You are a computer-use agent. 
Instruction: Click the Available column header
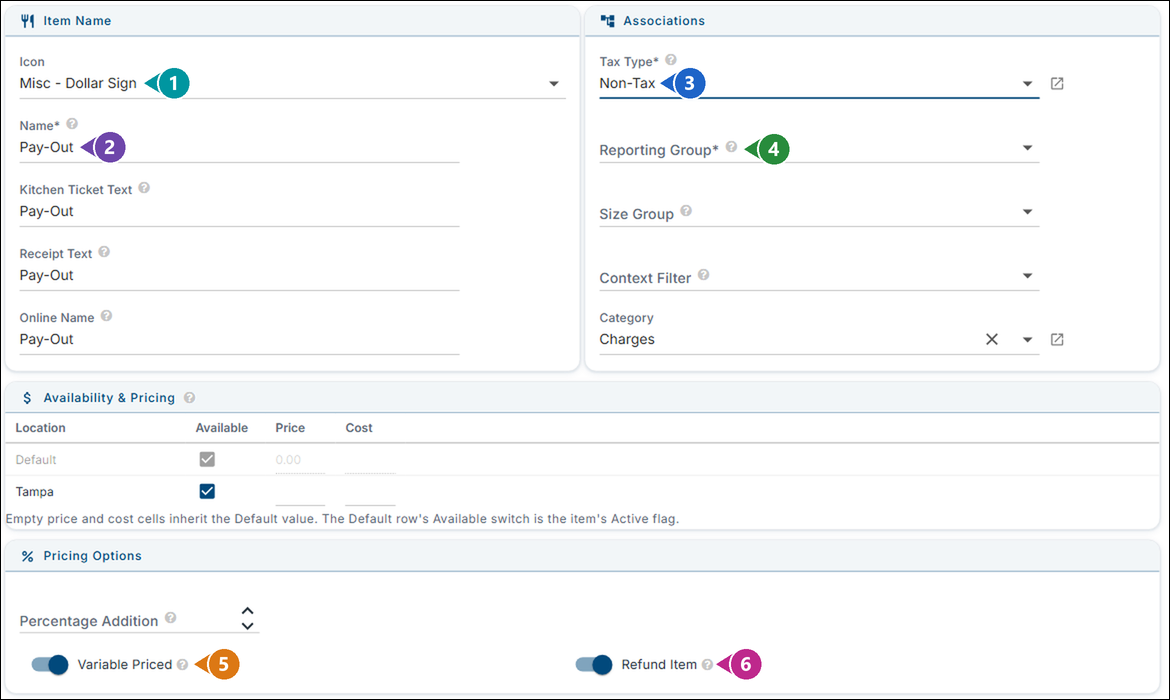click(x=222, y=428)
